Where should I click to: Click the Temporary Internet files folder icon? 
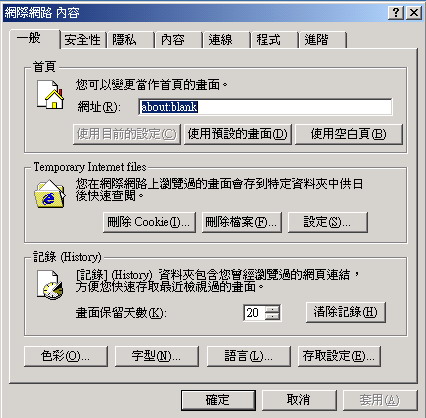coord(50,194)
